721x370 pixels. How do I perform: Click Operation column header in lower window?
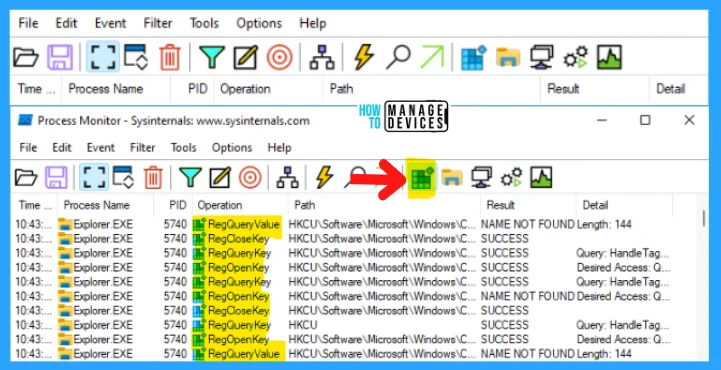(240, 205)
